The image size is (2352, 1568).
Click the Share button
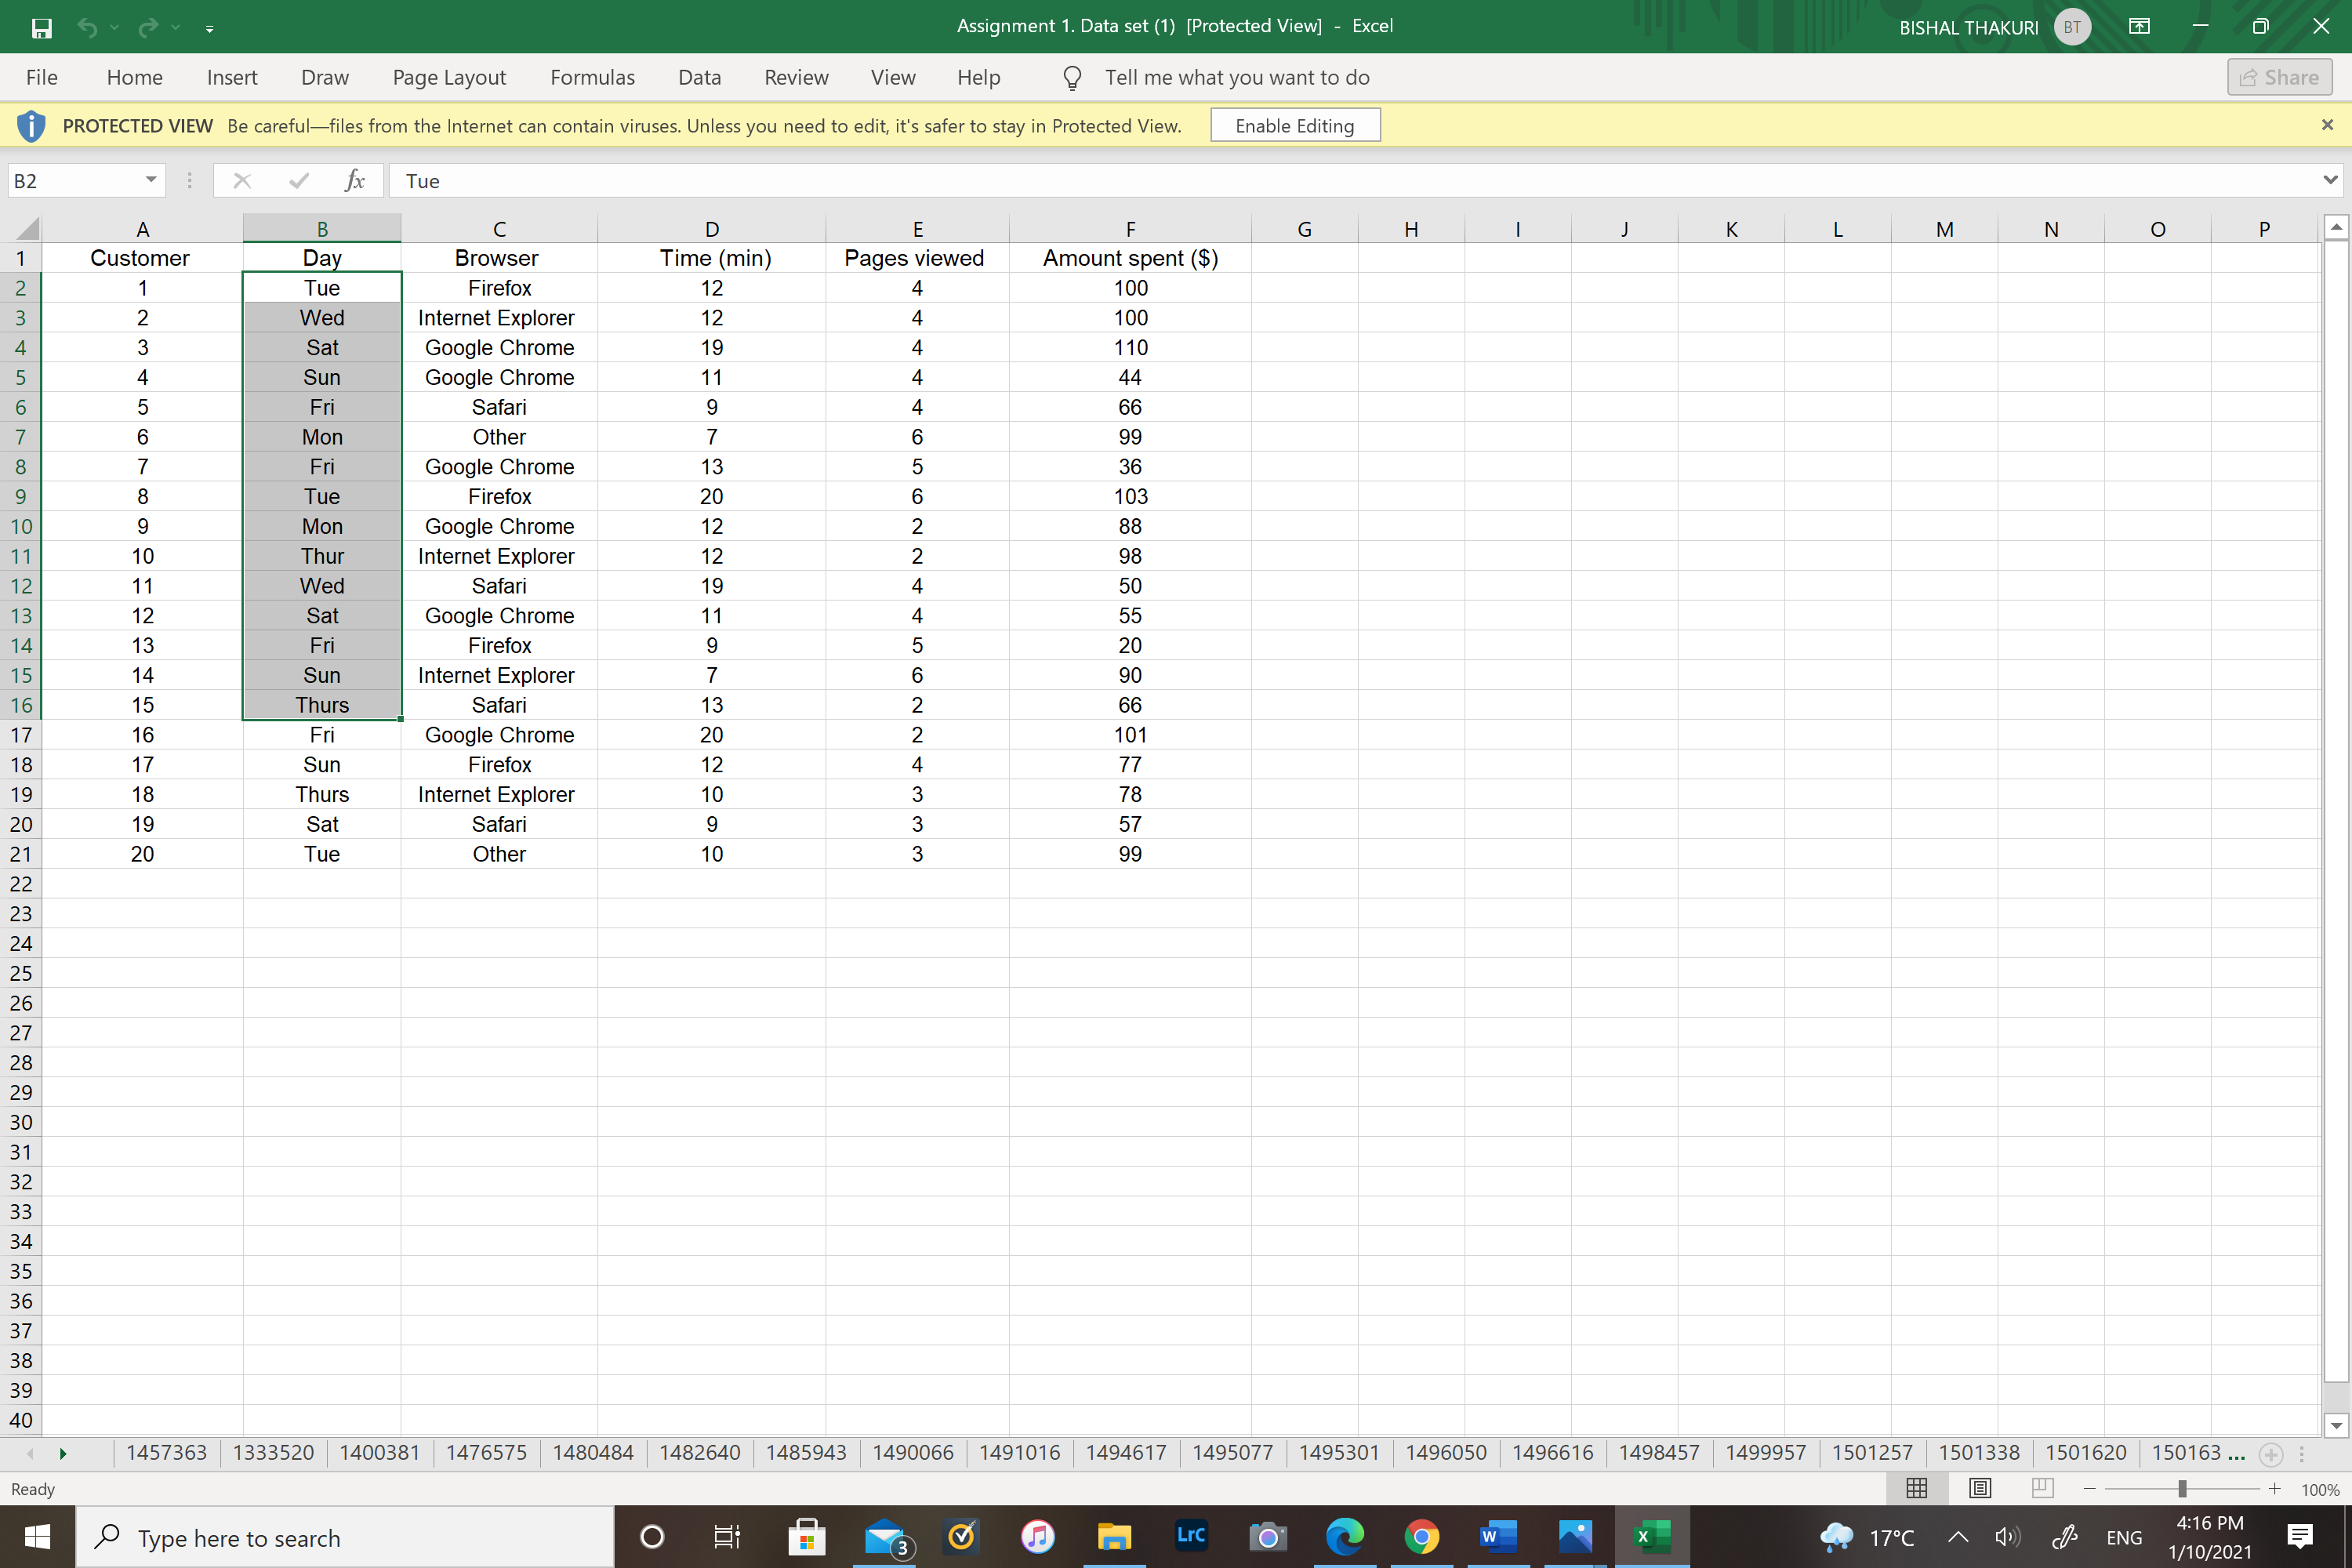click(x=2279, y=78)
